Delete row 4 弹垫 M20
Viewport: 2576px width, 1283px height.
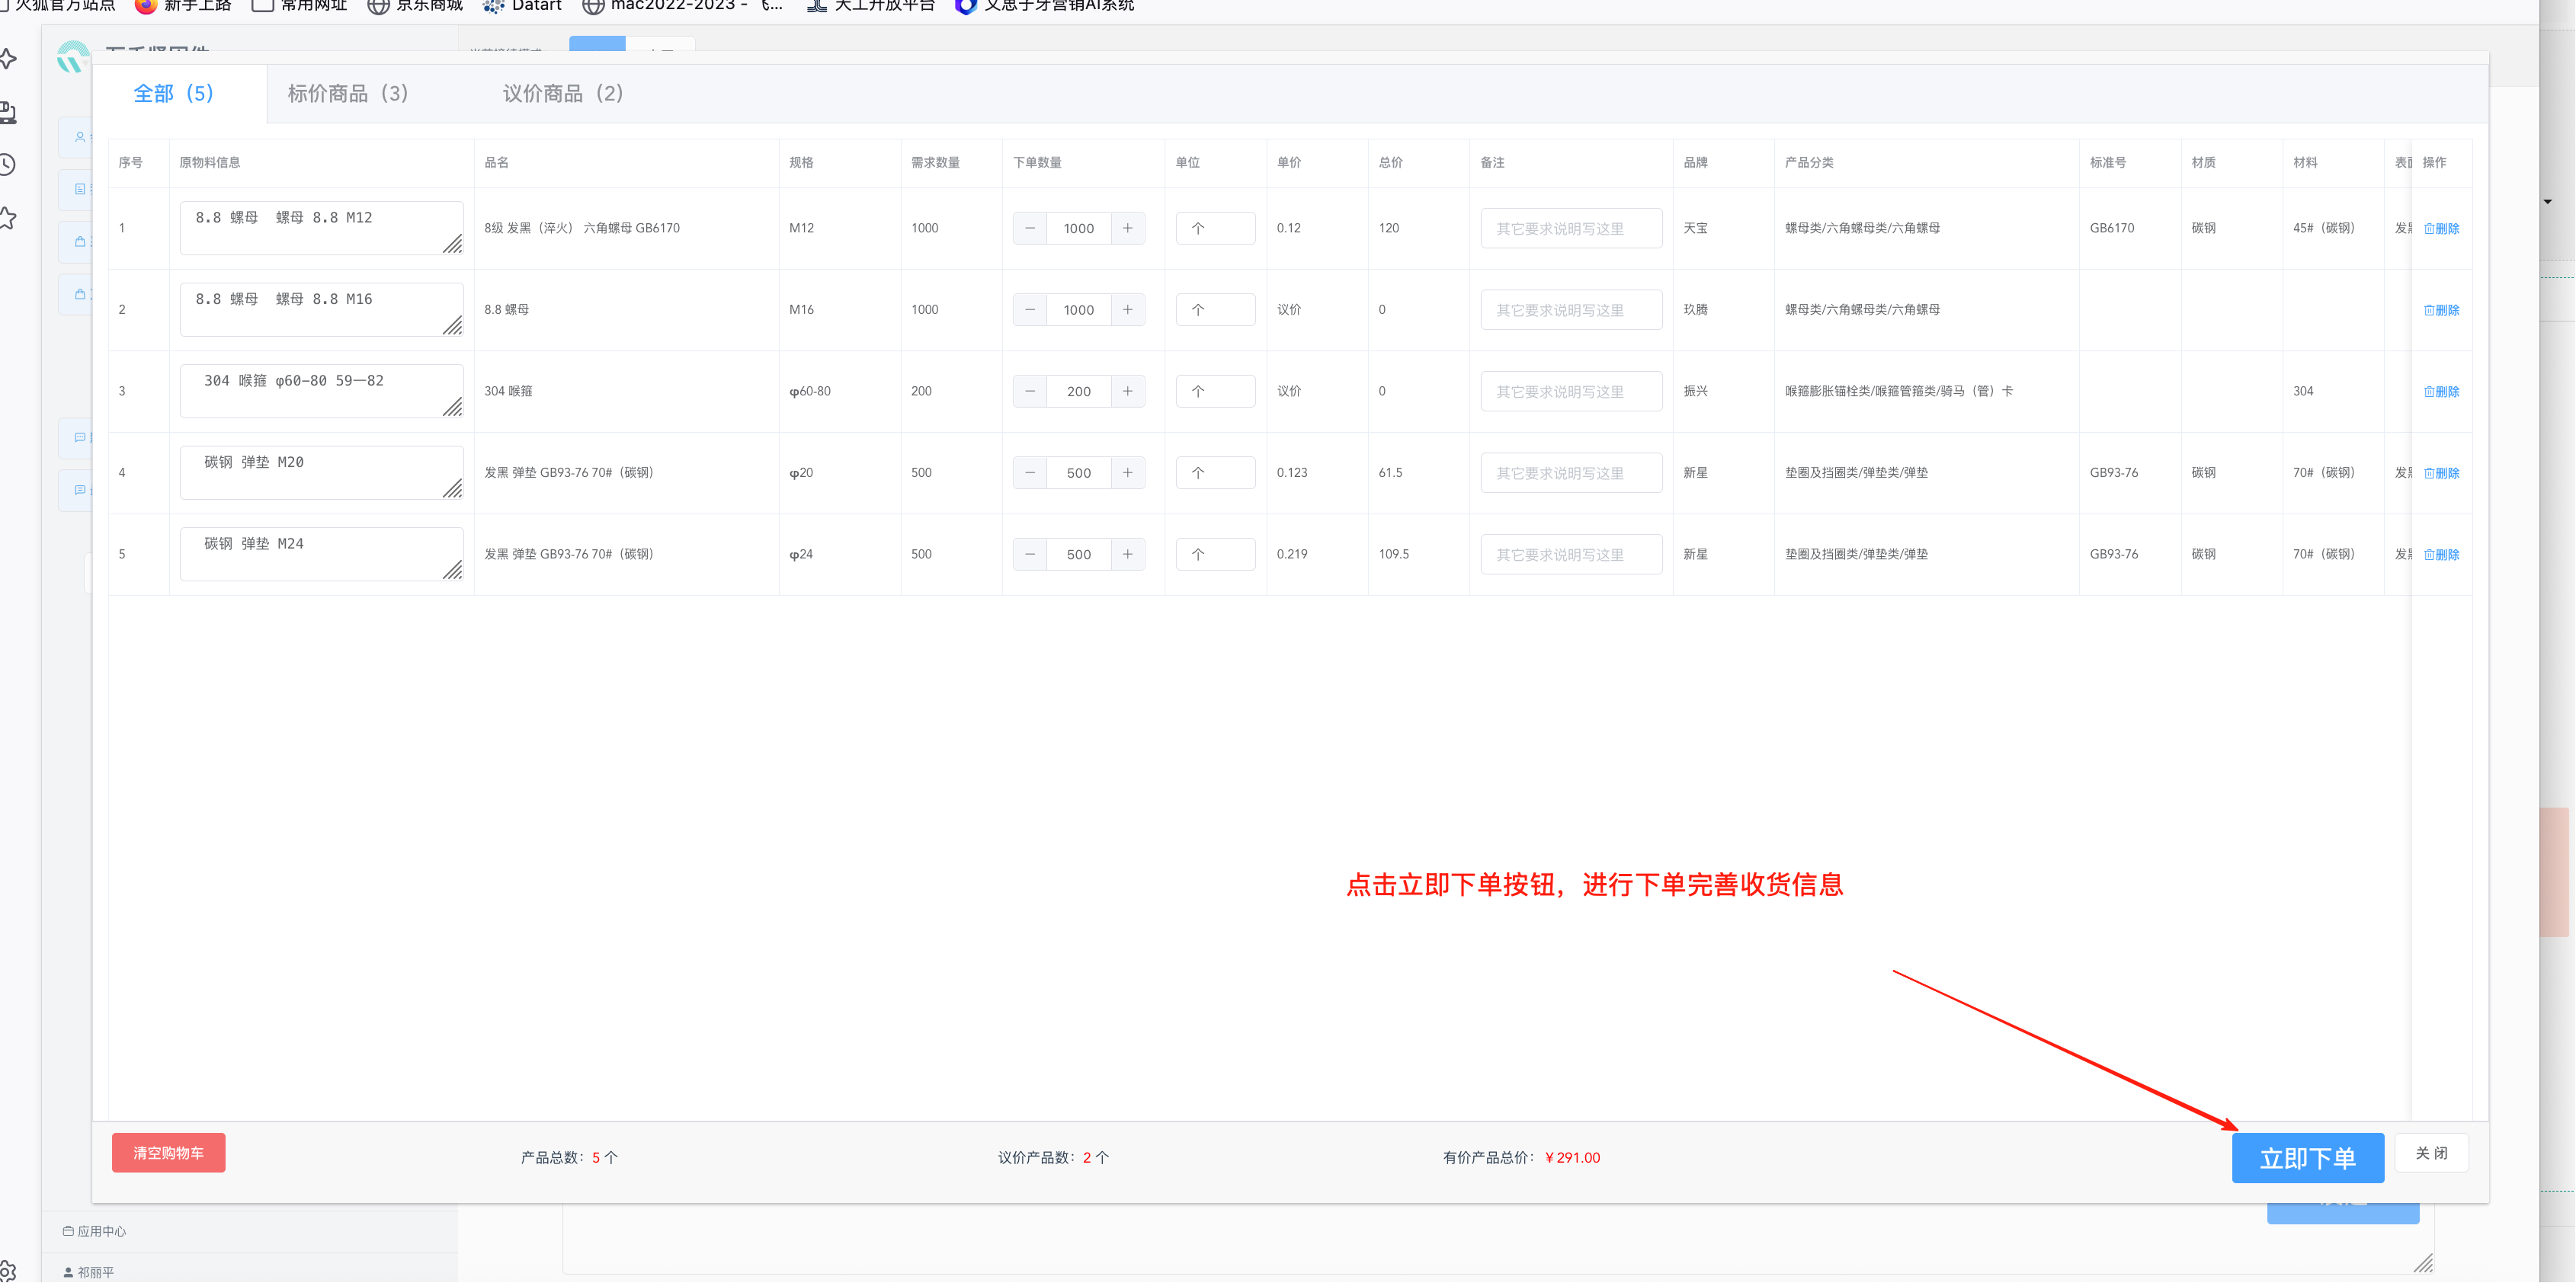coord(2441,473)
